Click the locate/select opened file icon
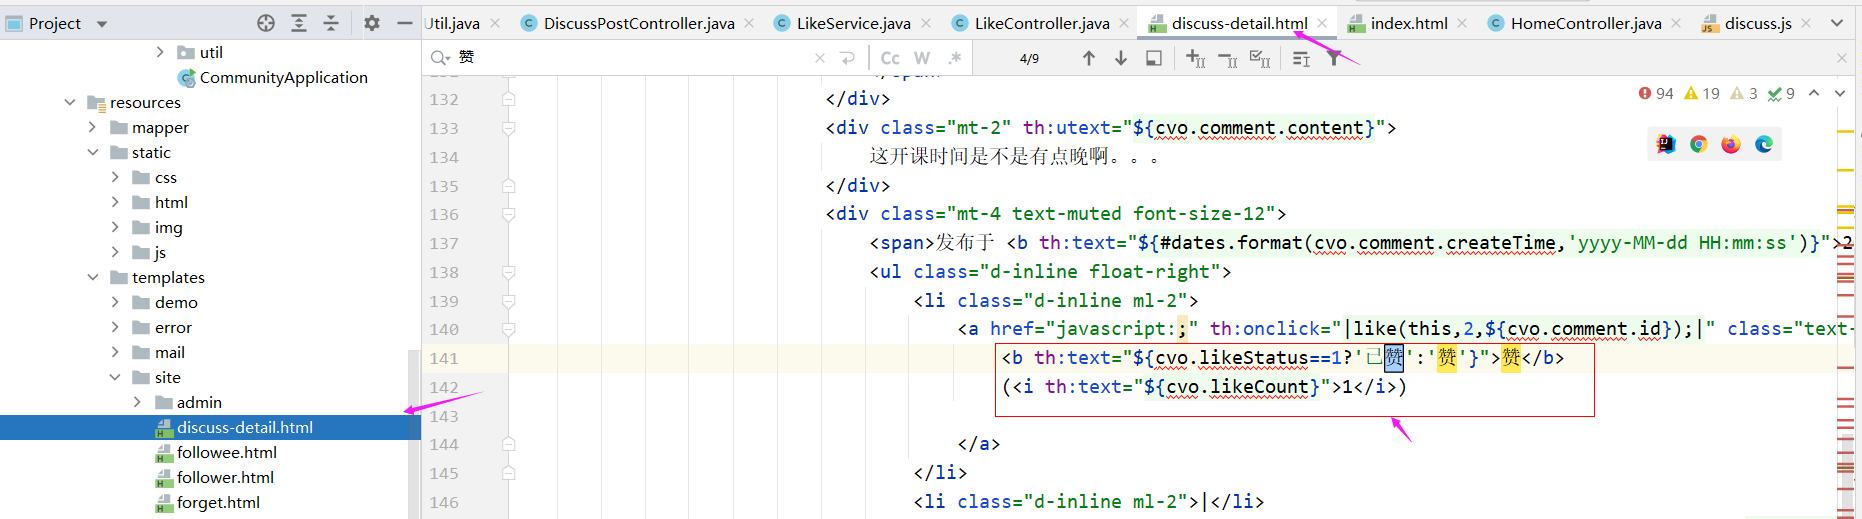Screen dimensions: 1862x519 (x=266, y=23)
